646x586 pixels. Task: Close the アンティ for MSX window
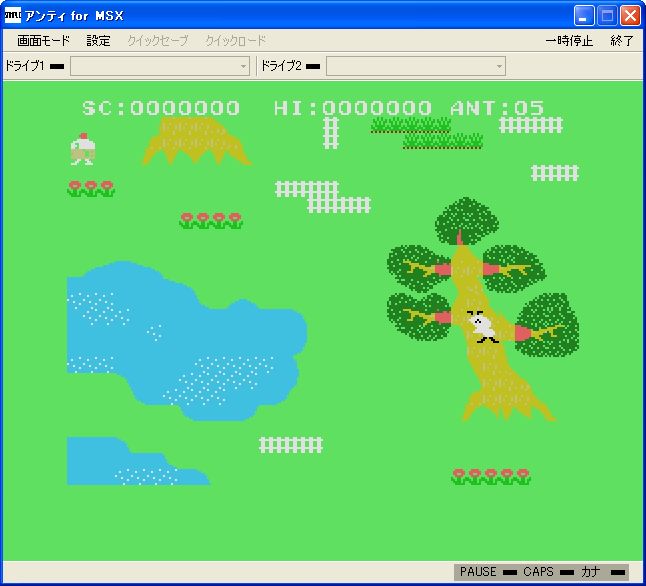[630, 16]
